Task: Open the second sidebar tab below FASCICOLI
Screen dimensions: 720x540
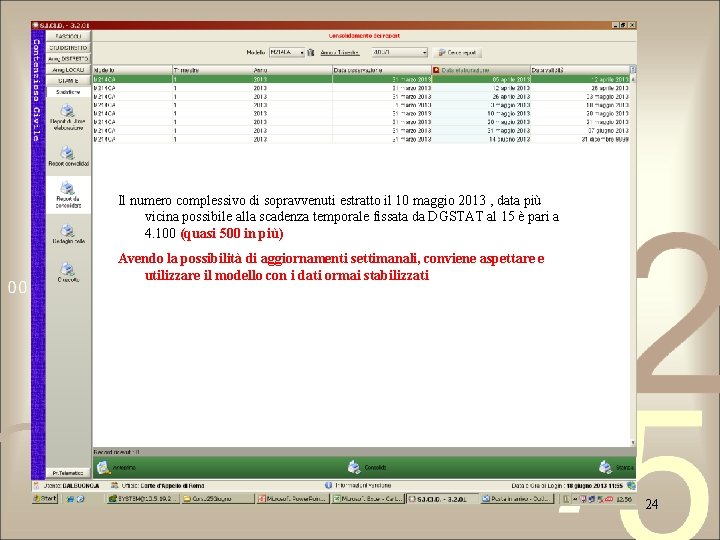Action: (x=68, y=47)
